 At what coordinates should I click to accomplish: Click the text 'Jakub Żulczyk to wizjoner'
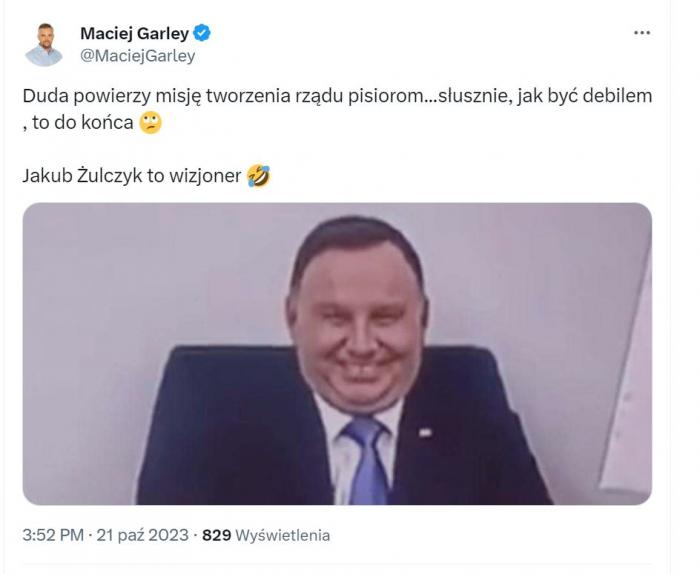[x=132, y=176]
